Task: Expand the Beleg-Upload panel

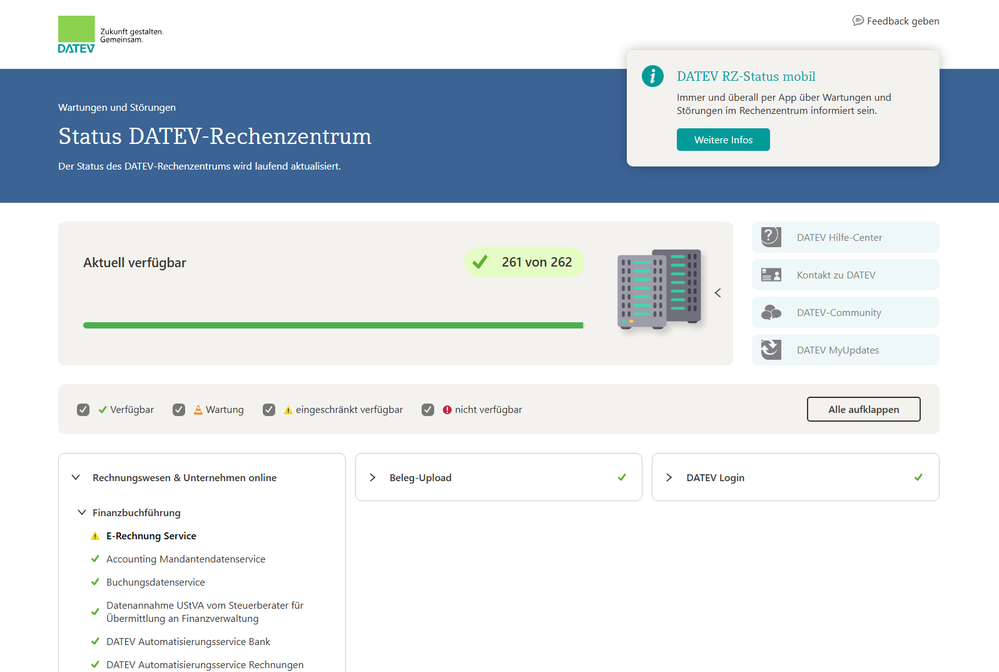Action: pos(373,477)
